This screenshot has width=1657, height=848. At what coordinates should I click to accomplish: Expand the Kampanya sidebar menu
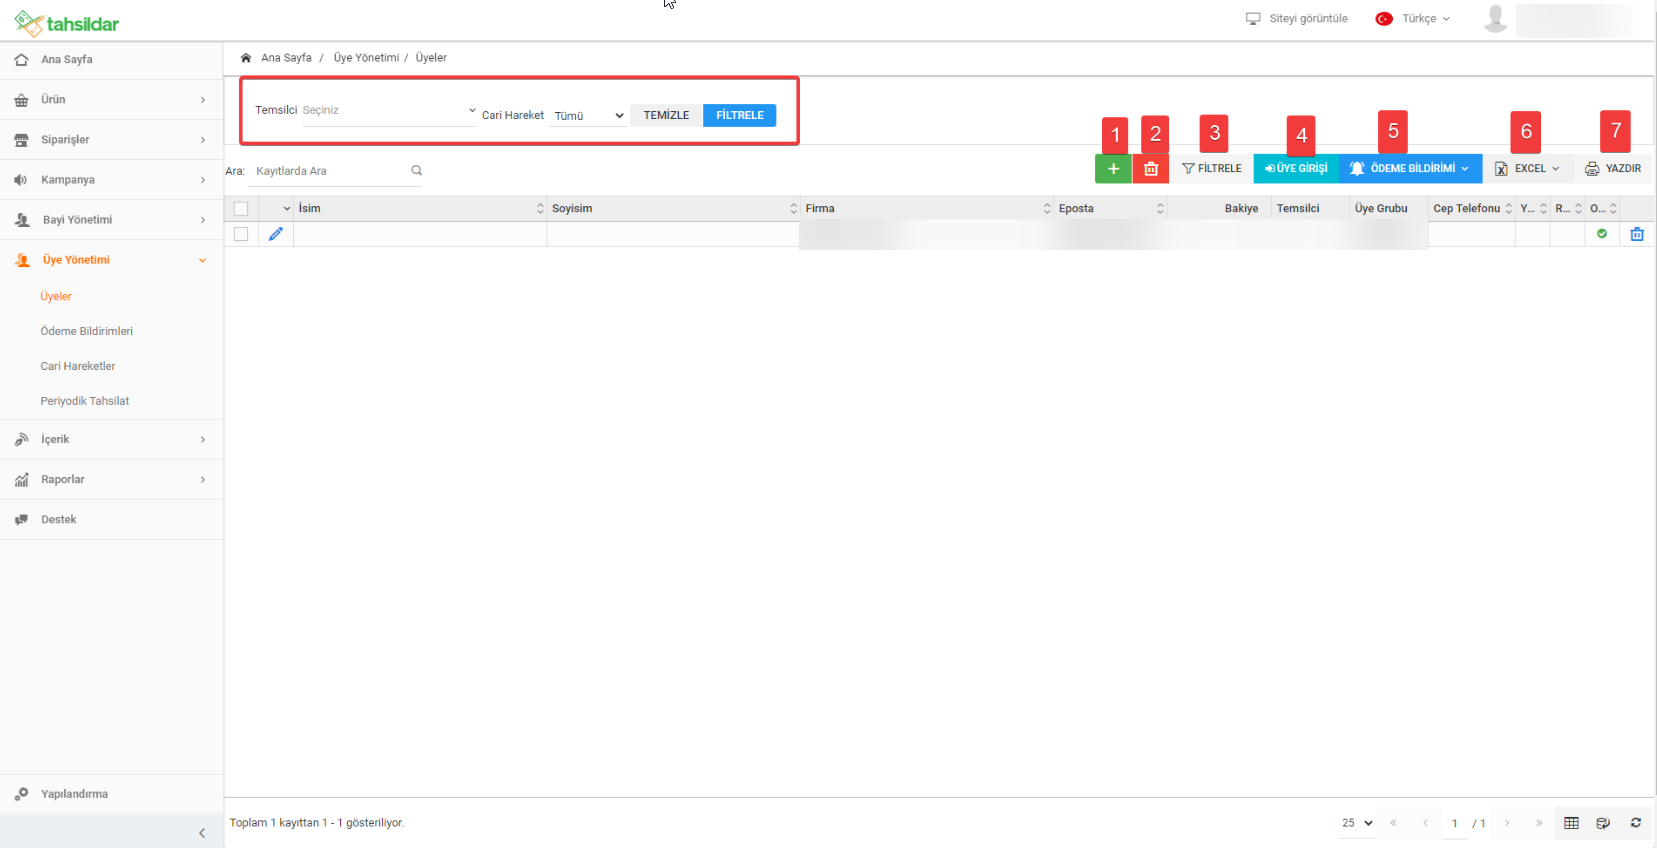111,180
